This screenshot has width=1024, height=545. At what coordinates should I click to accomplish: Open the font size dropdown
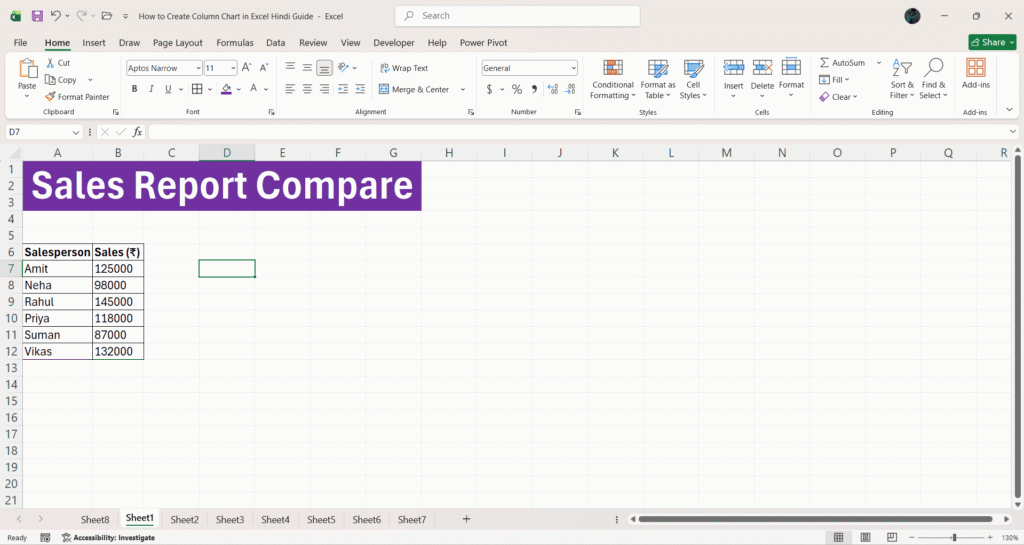[233, 68]
